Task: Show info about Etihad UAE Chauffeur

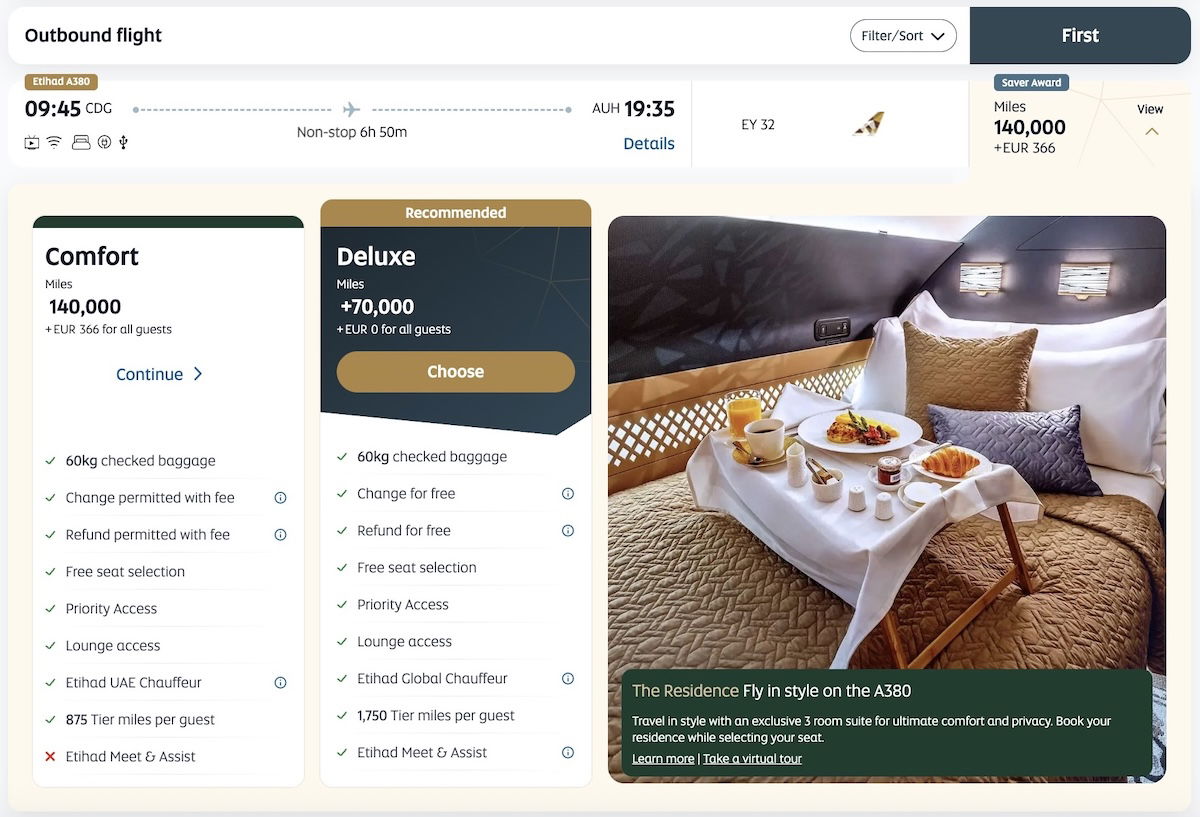Action: pos(280,683)
